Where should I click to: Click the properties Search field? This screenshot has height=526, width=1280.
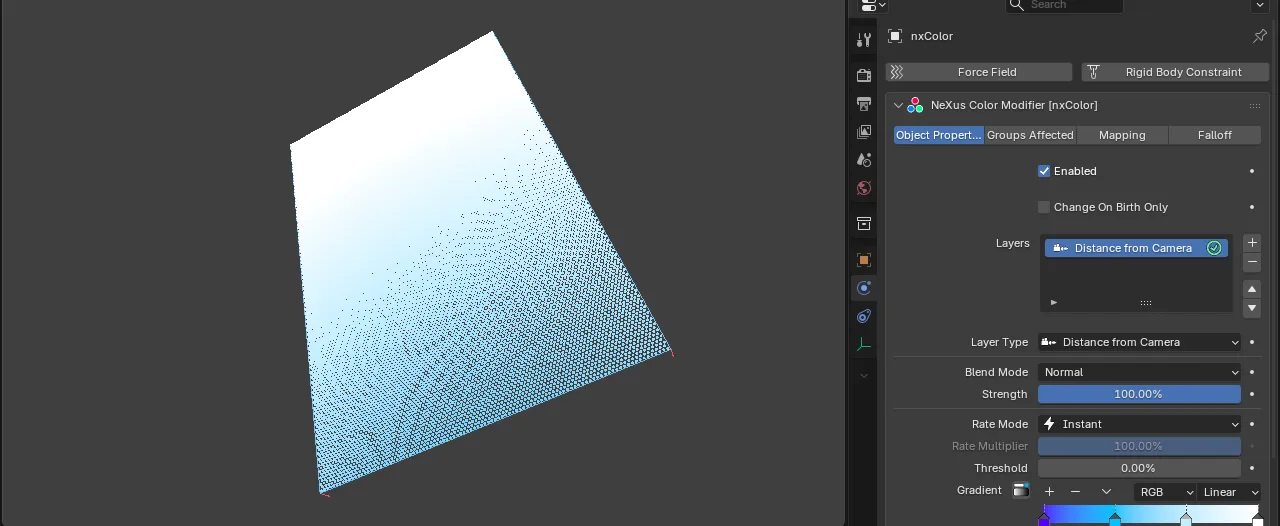coord(1064,5)
